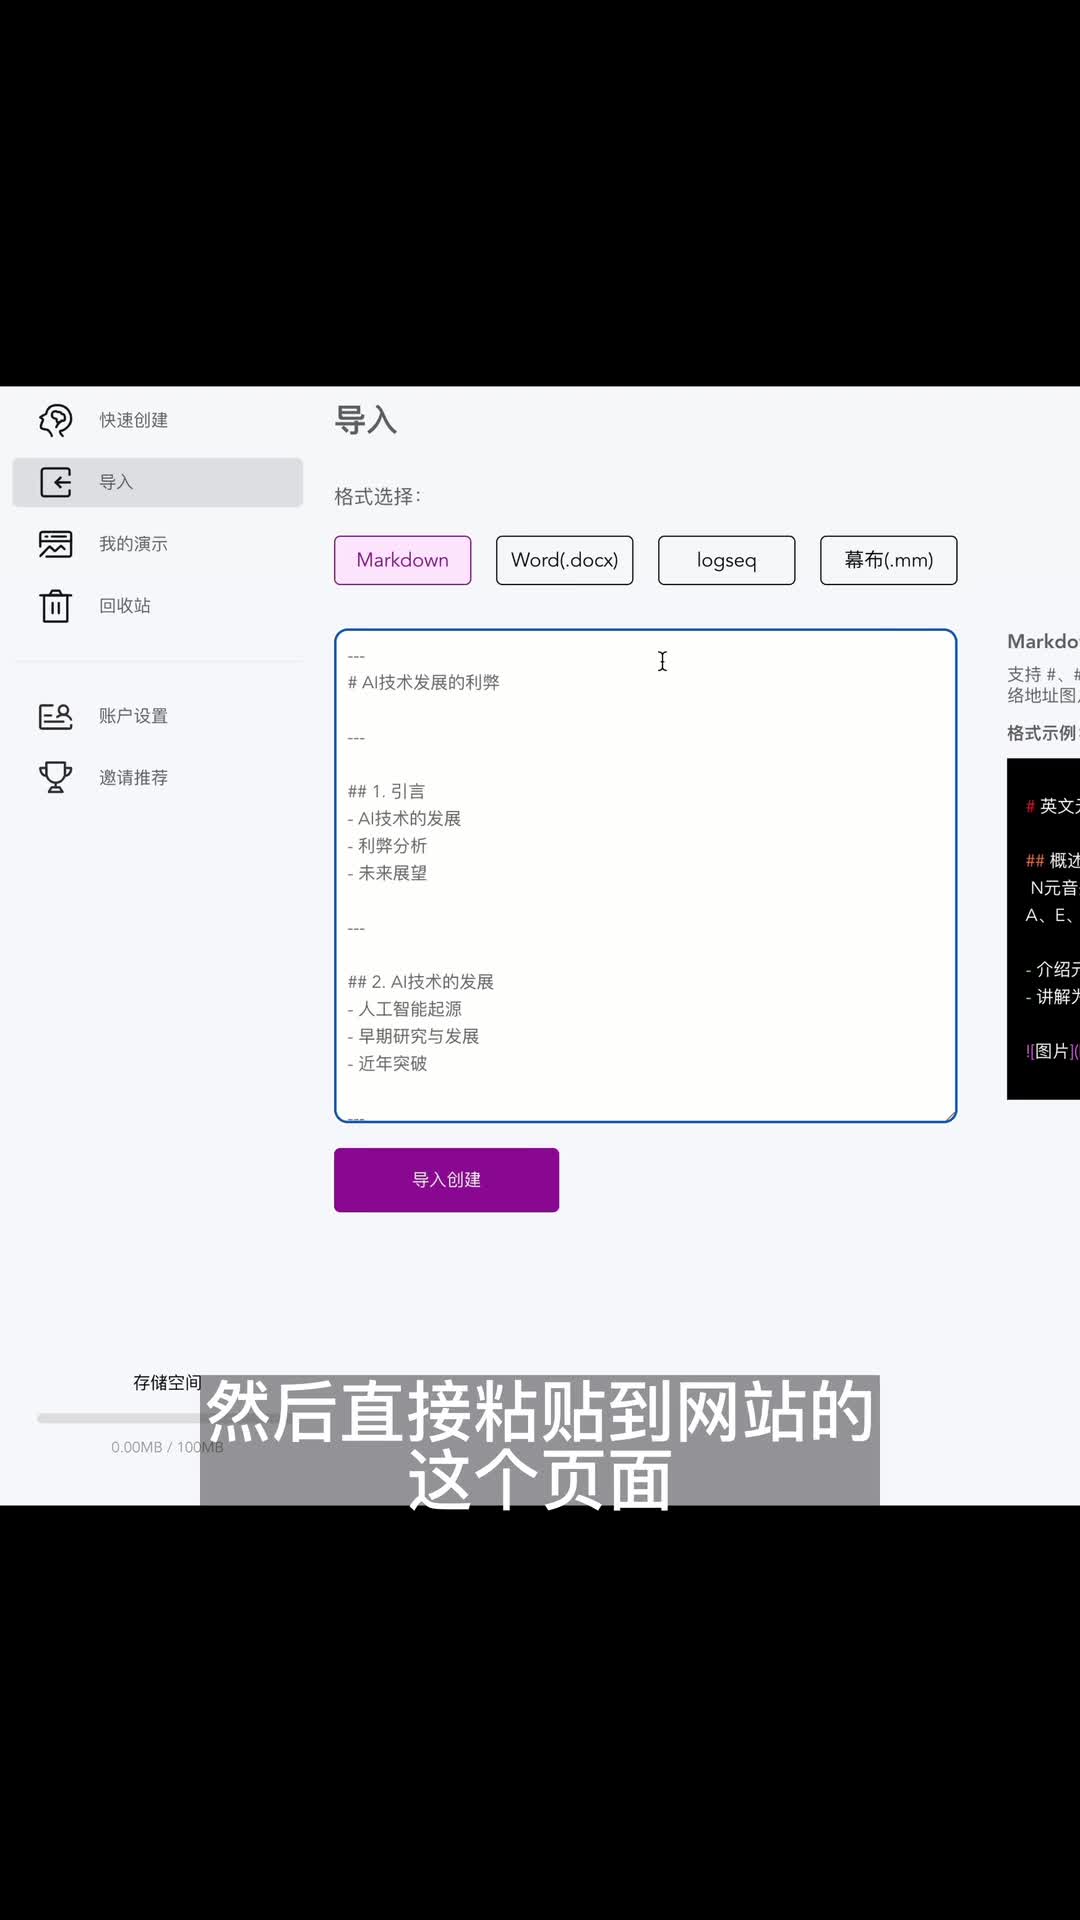Screen dimensions: 1080x1920
Task: Go to 我的演示 menu item
Action: tap(133, 544)
